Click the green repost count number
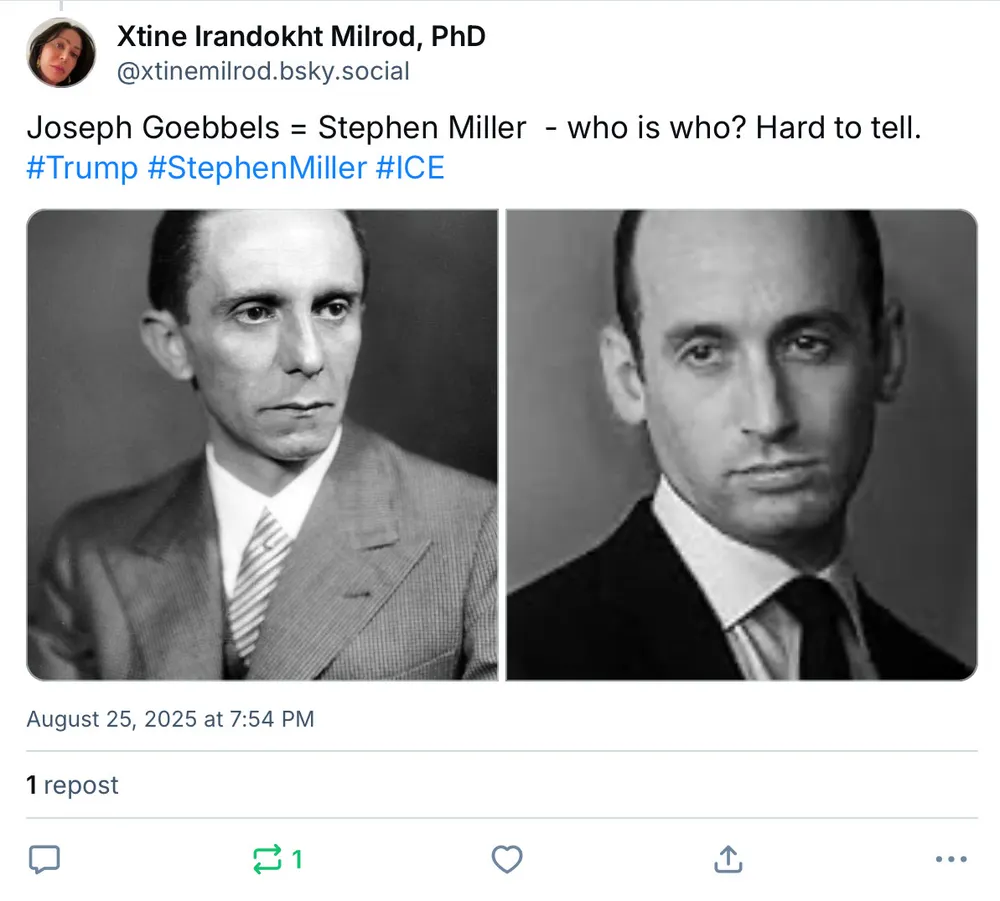1000x901 pixels. click(297, 859)
